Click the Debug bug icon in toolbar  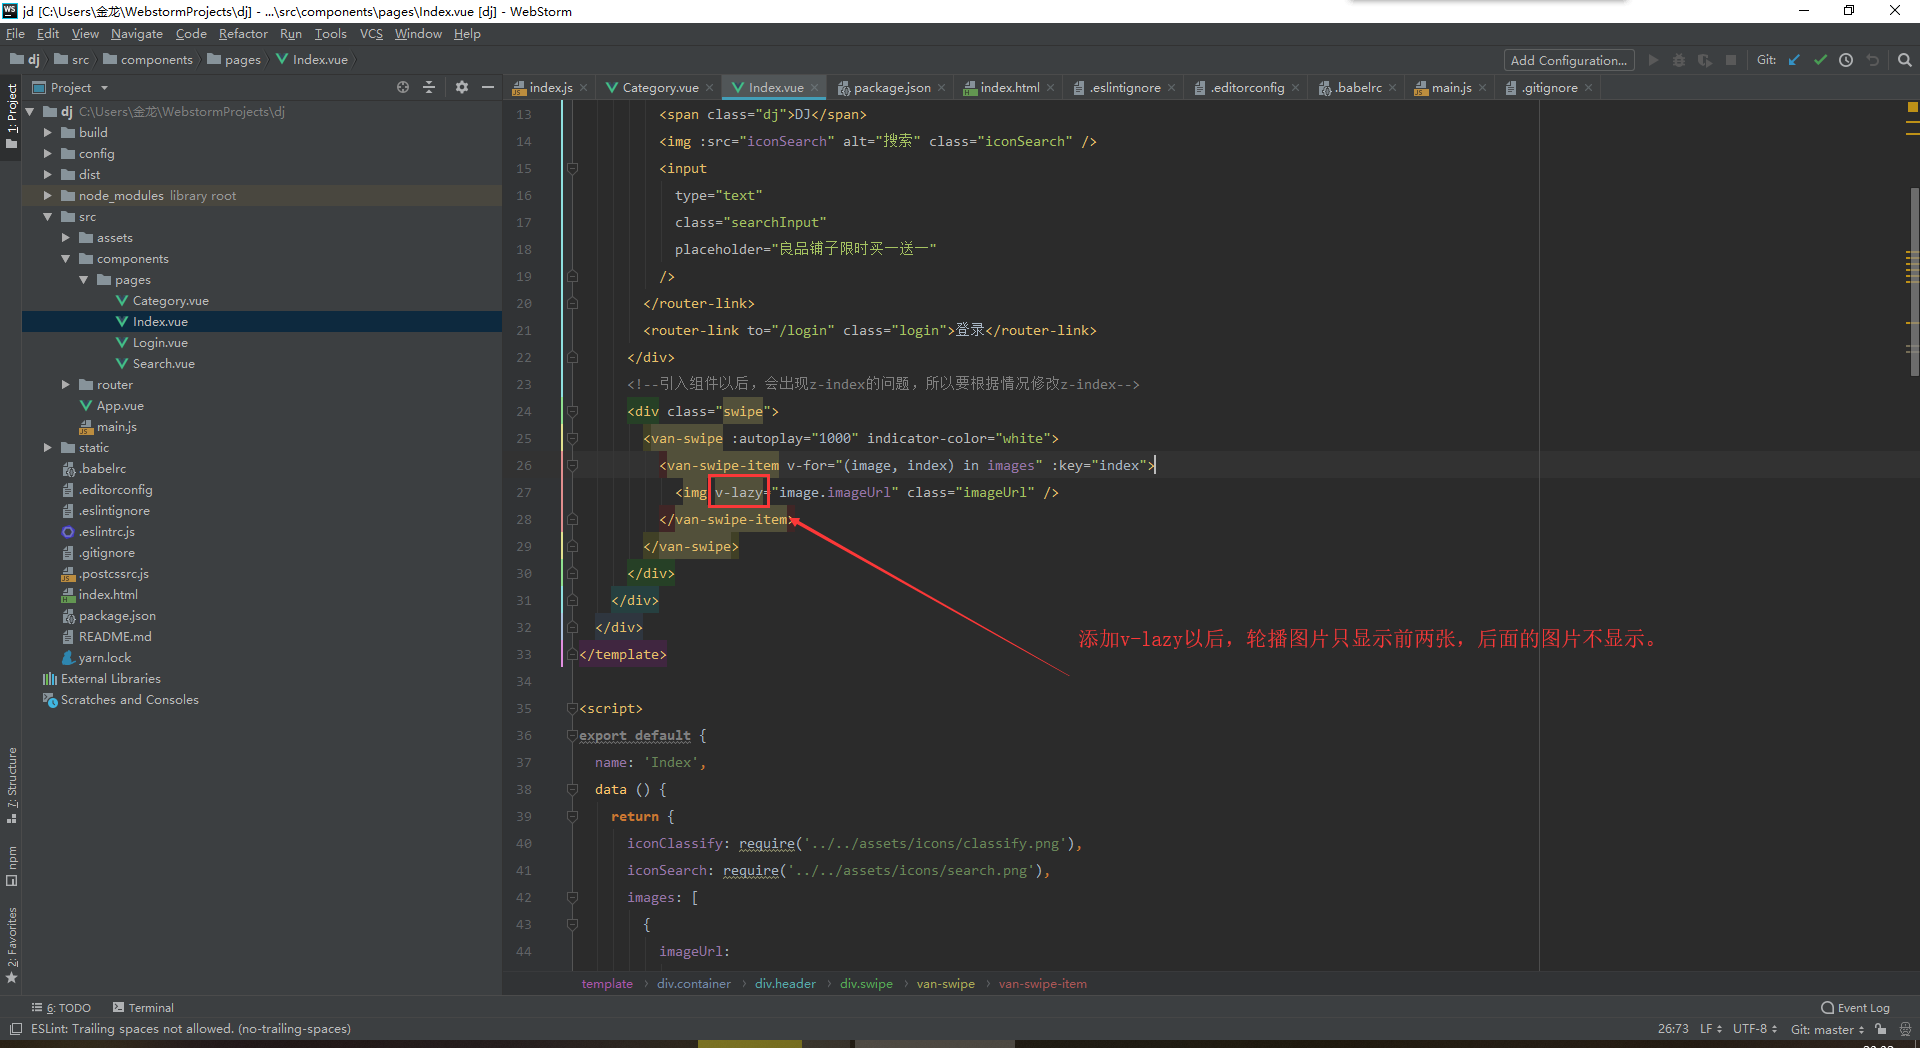click(x=1679, y=60)
